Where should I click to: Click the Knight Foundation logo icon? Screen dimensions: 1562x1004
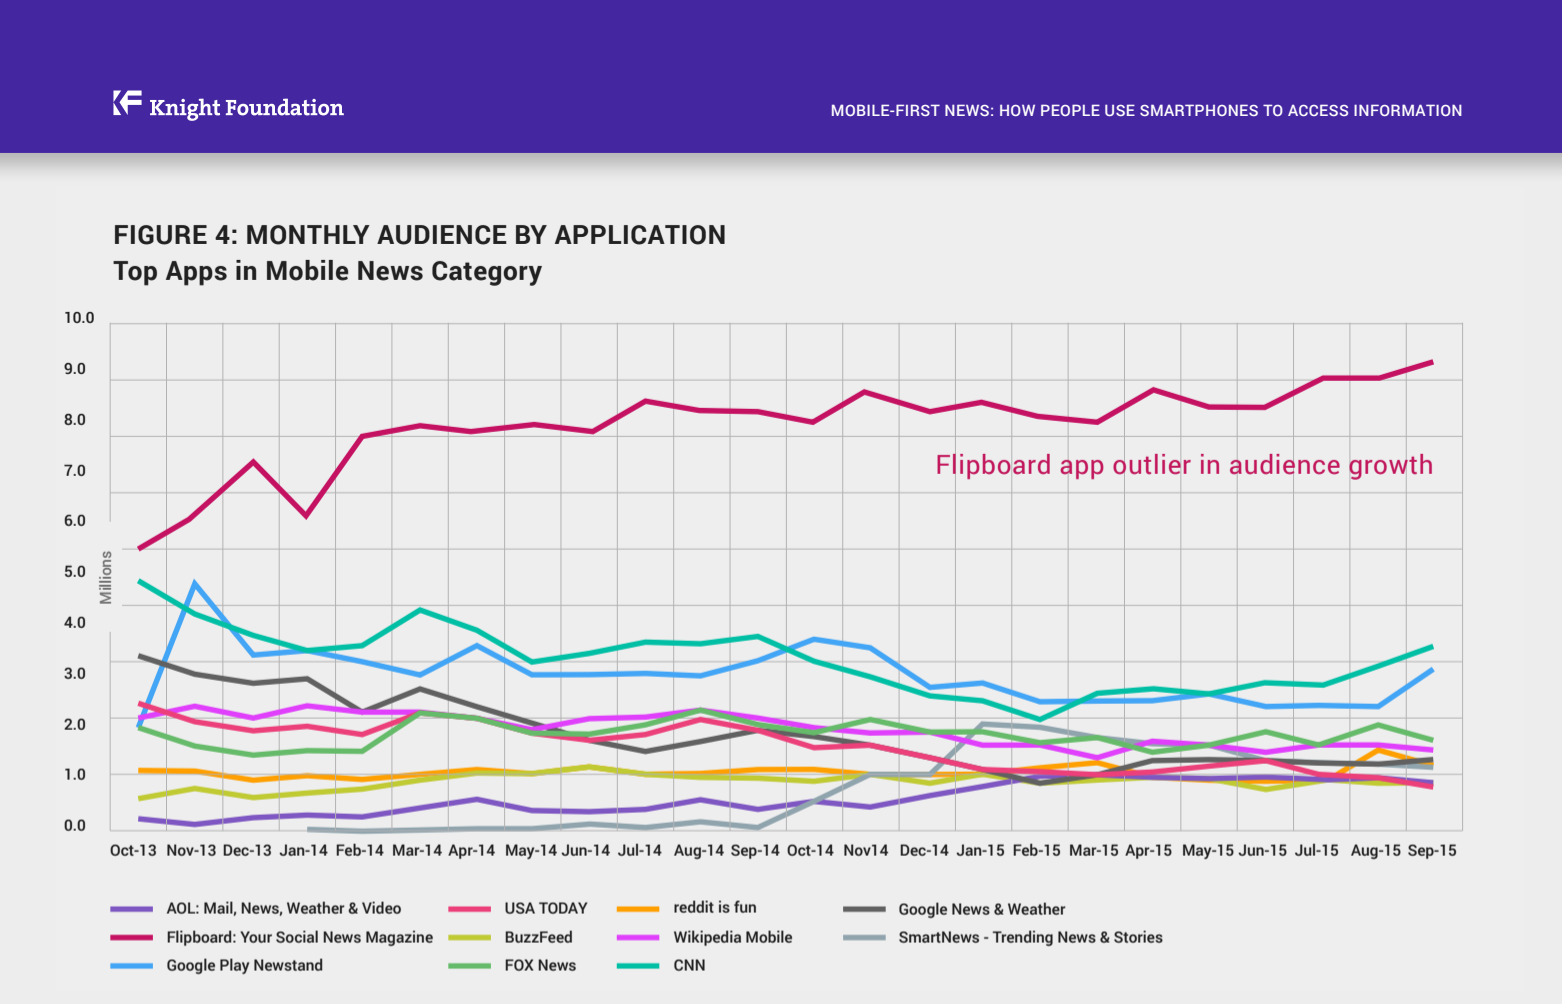[127, 102]
